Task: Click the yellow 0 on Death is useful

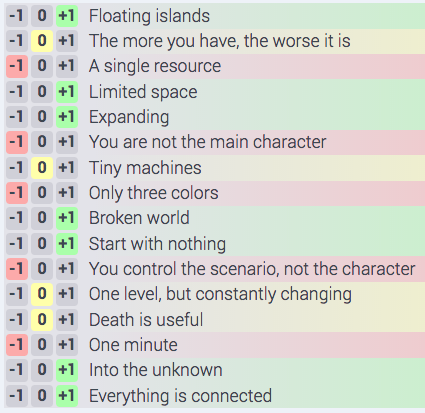Action: point(42,320)
